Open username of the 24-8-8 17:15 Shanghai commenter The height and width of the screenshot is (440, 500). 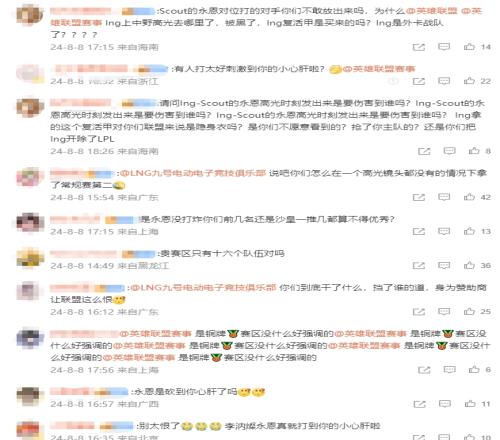[75, 219]
